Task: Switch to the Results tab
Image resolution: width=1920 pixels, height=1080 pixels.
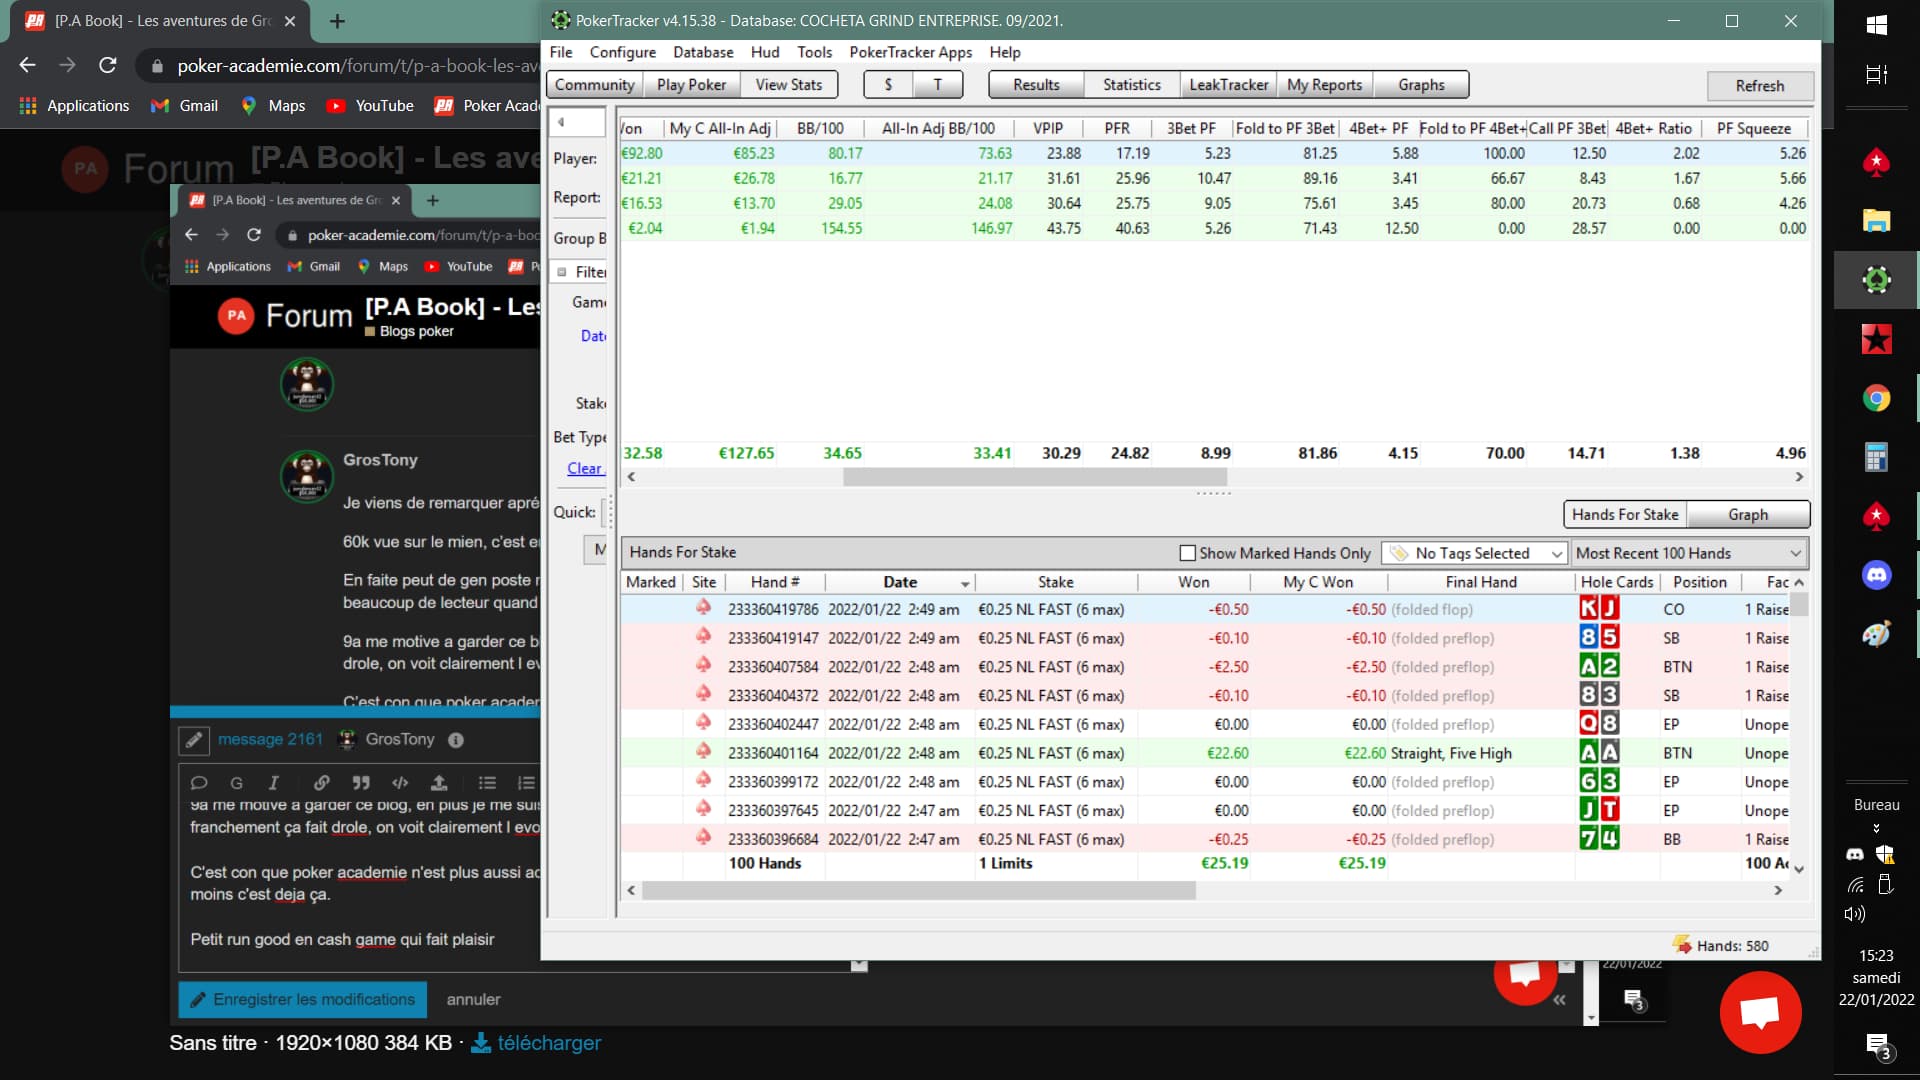Action: (1036, 85)
